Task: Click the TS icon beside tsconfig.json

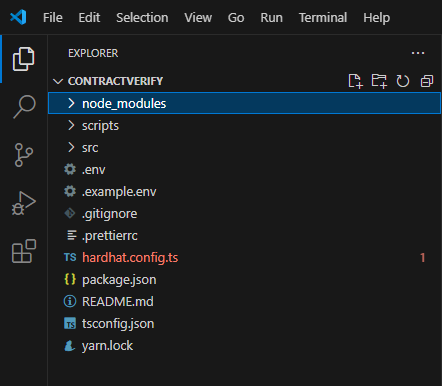Action: coord(70,323)
